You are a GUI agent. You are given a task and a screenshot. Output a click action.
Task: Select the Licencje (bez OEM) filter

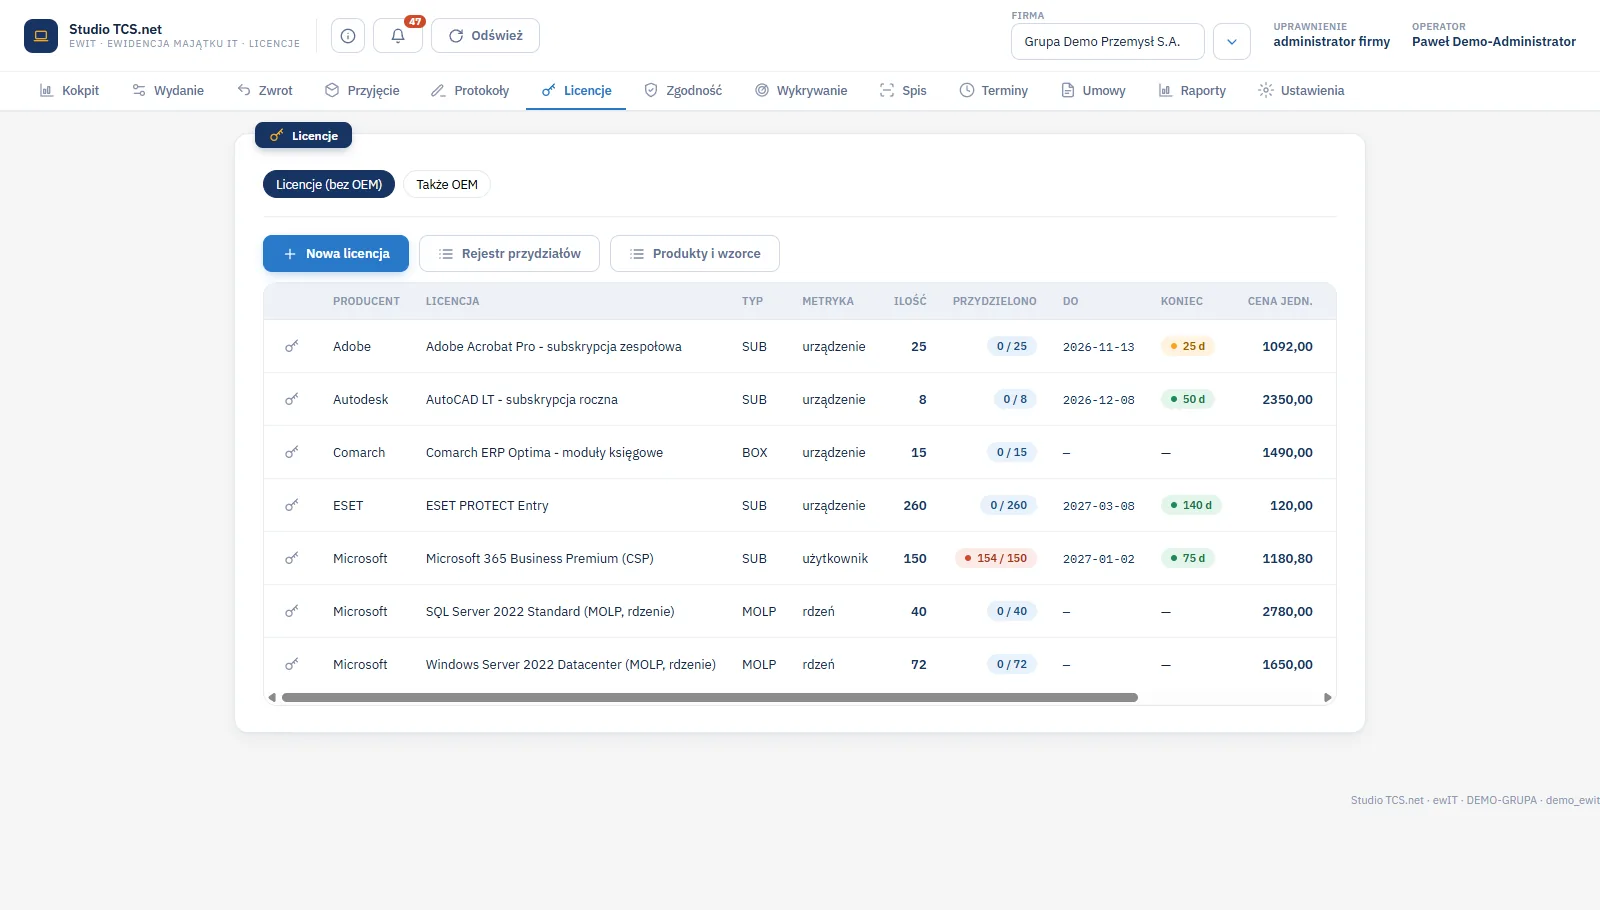coord(329,184)
